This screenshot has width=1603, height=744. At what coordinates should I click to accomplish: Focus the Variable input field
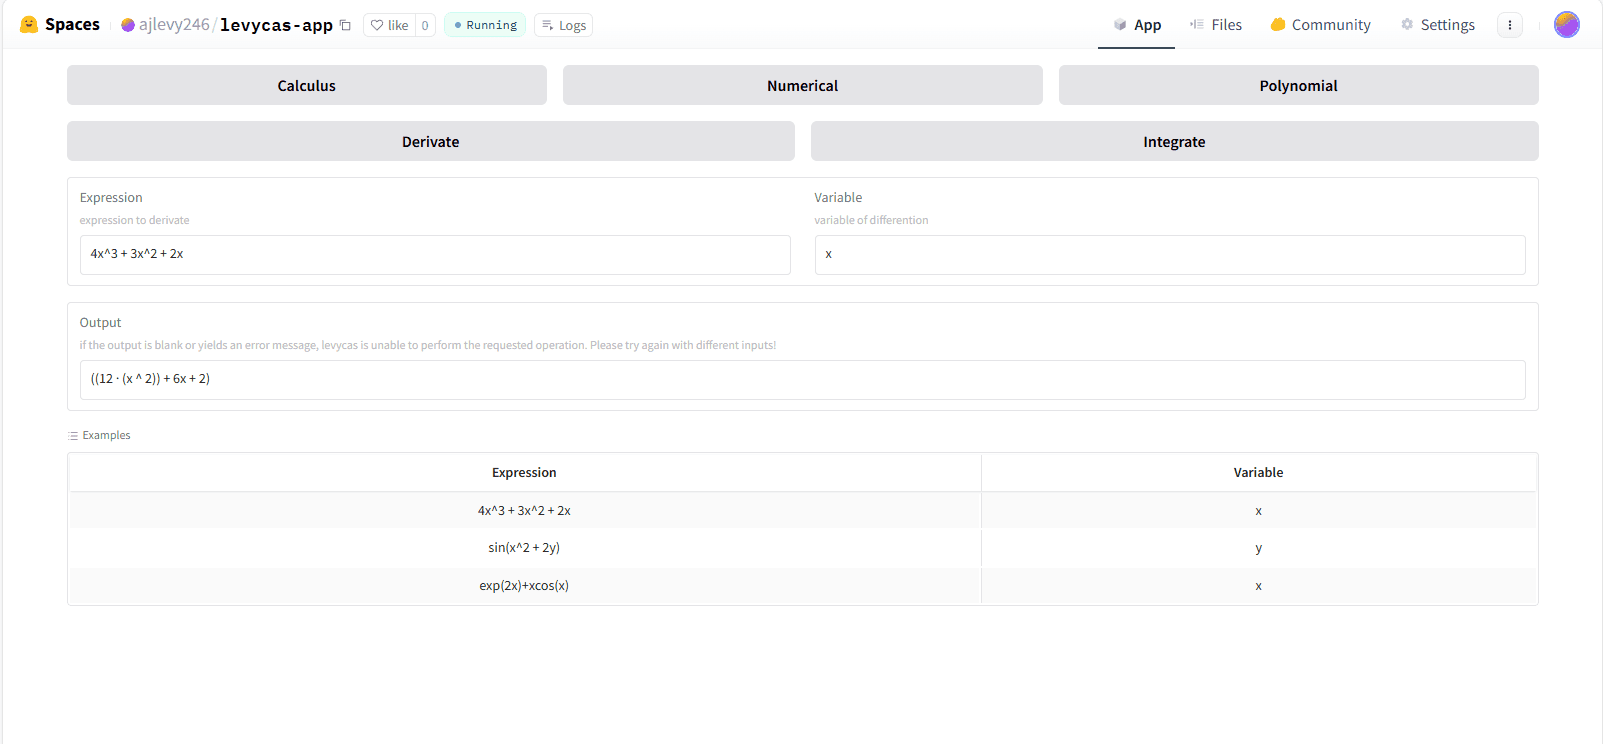[1170, 255]
